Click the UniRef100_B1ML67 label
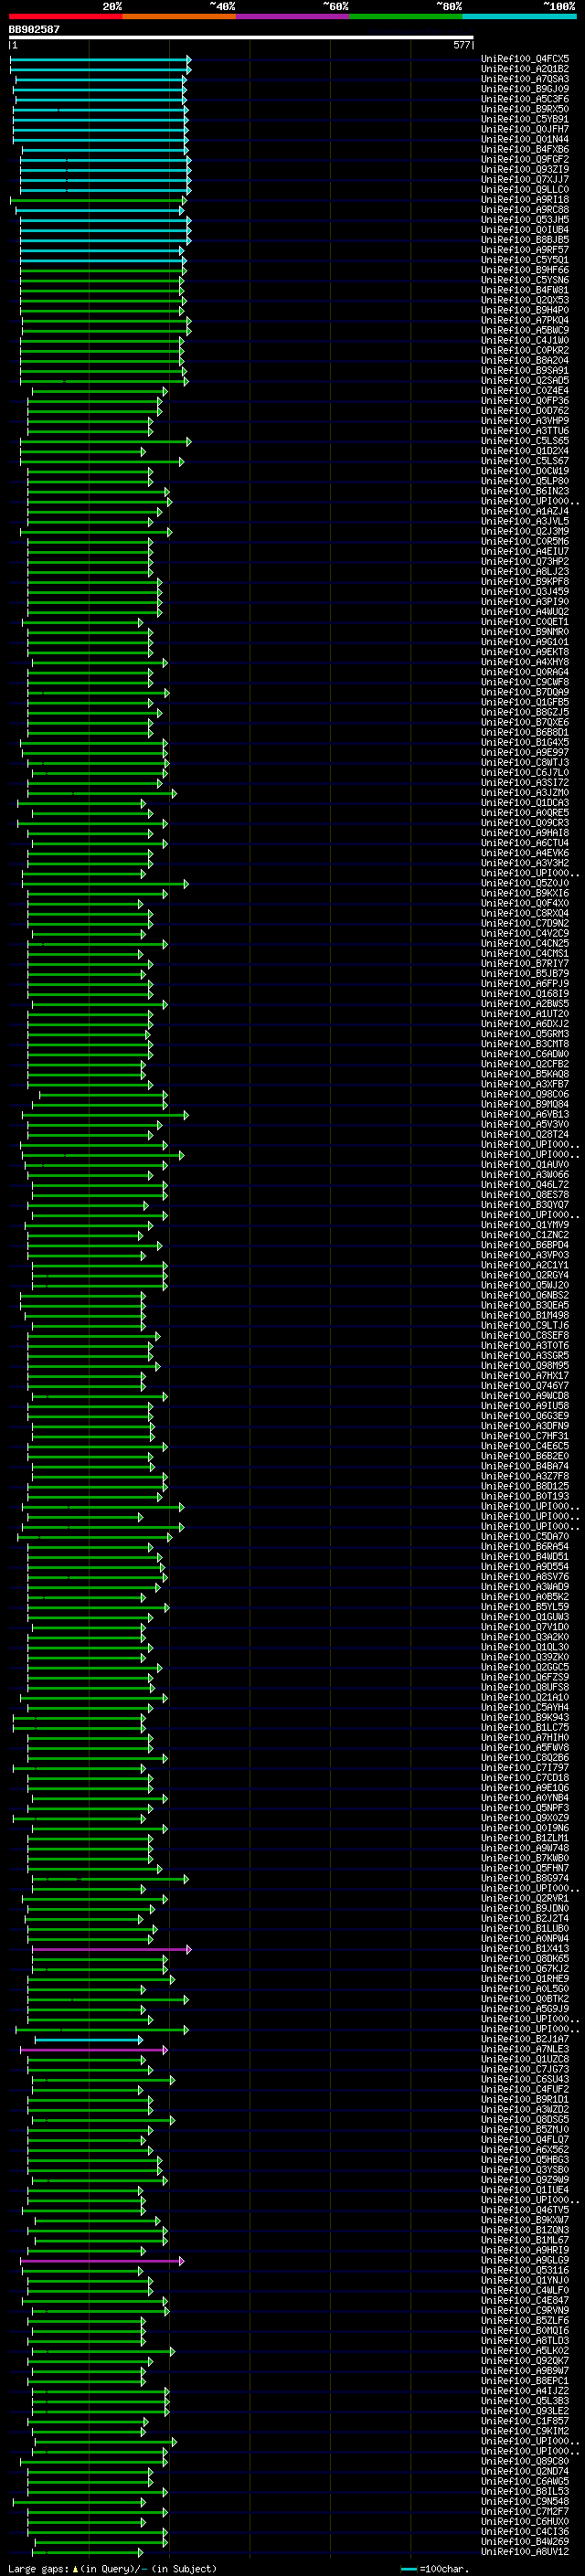The height and width of the screenshot is (2576, 585). (x=525, y=2241)
